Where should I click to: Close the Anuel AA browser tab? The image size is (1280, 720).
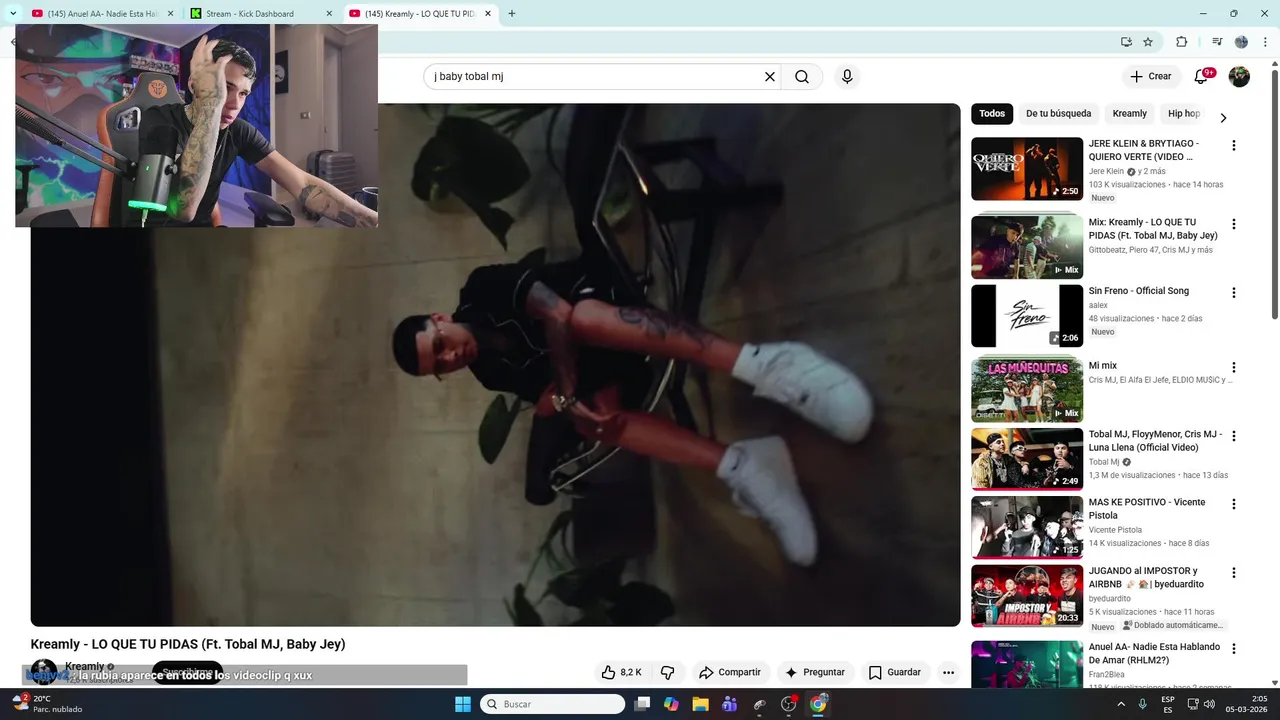pos(171,14)
